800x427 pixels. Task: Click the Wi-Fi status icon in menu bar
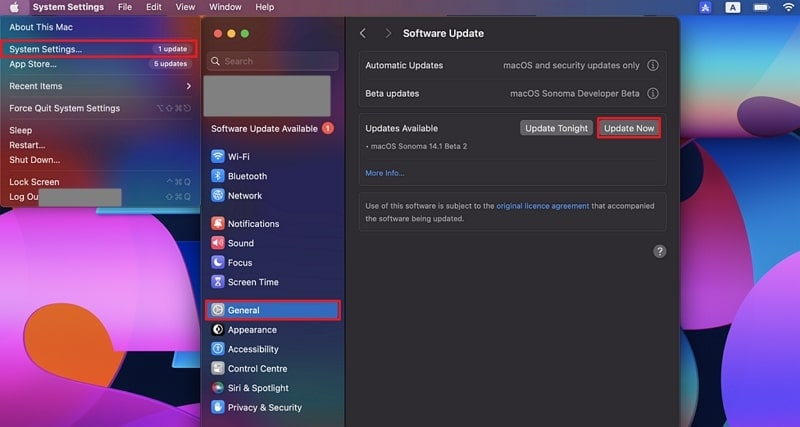tap(789, 7)
